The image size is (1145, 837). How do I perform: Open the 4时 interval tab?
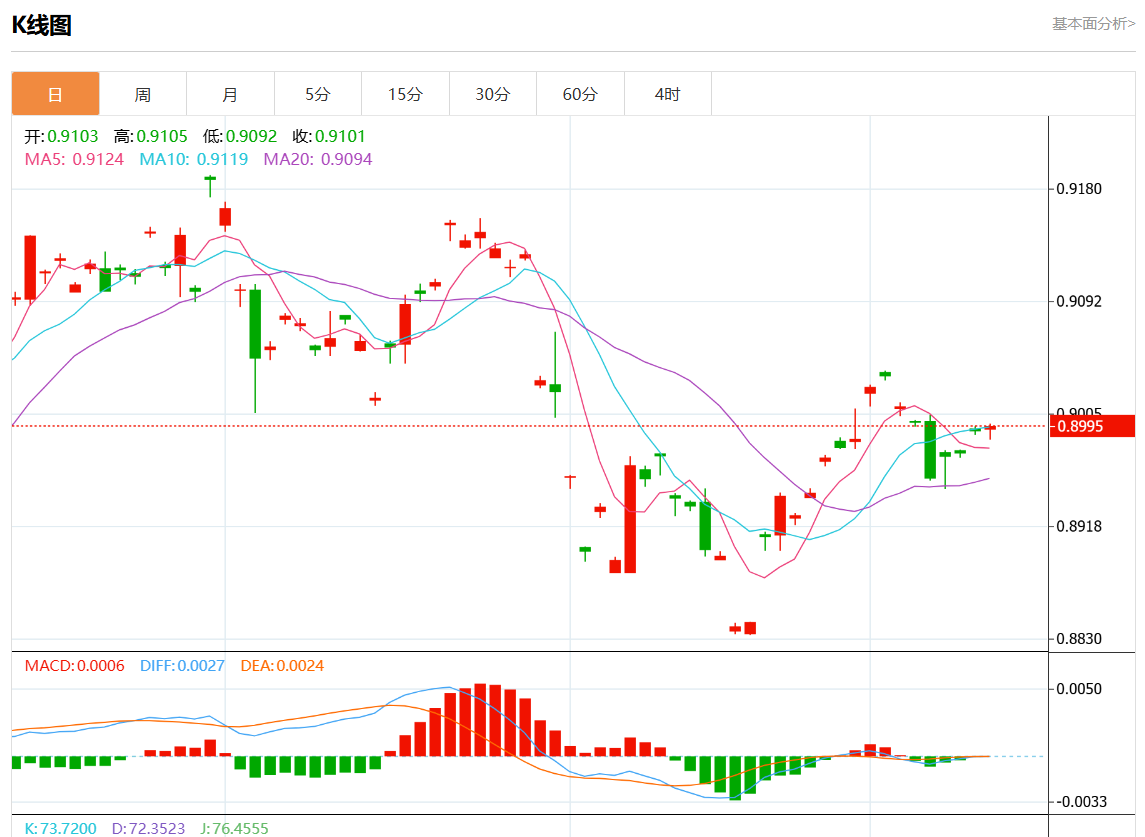[667, 93]
